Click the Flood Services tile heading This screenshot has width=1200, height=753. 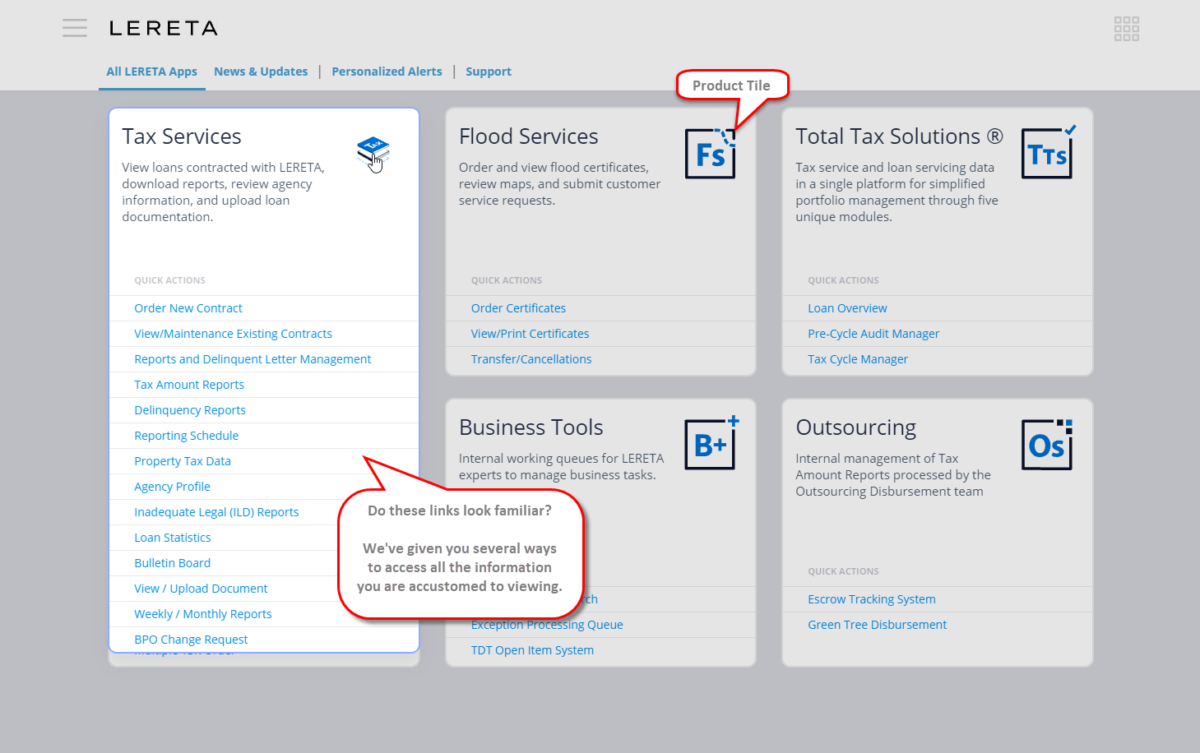(x=528, y=137)
